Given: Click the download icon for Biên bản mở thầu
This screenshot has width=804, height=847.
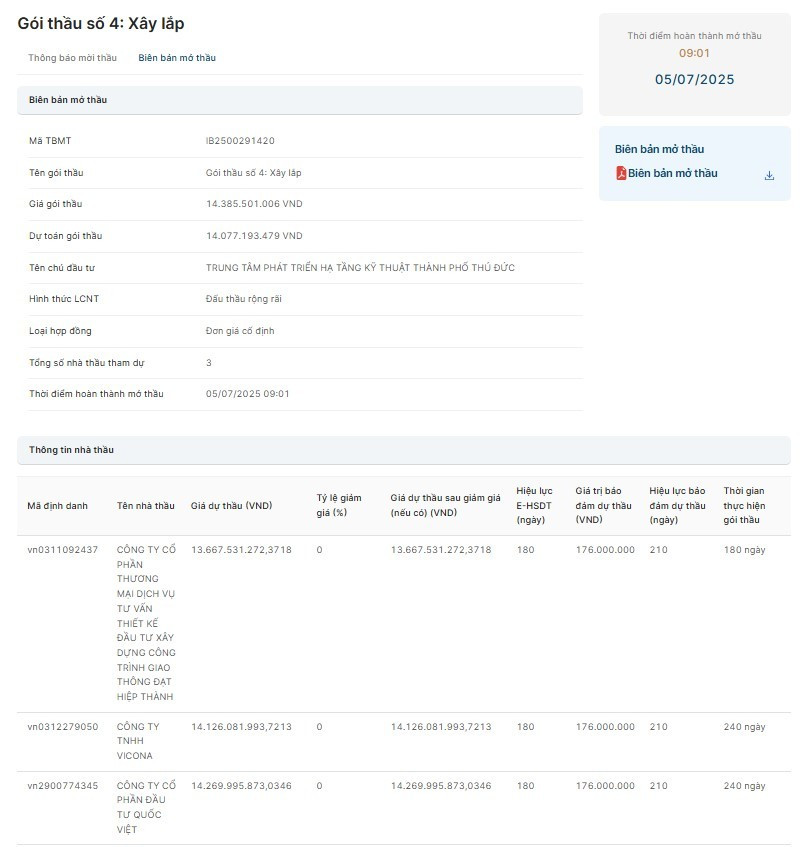Looking at the screenshot, I should 769,175.
